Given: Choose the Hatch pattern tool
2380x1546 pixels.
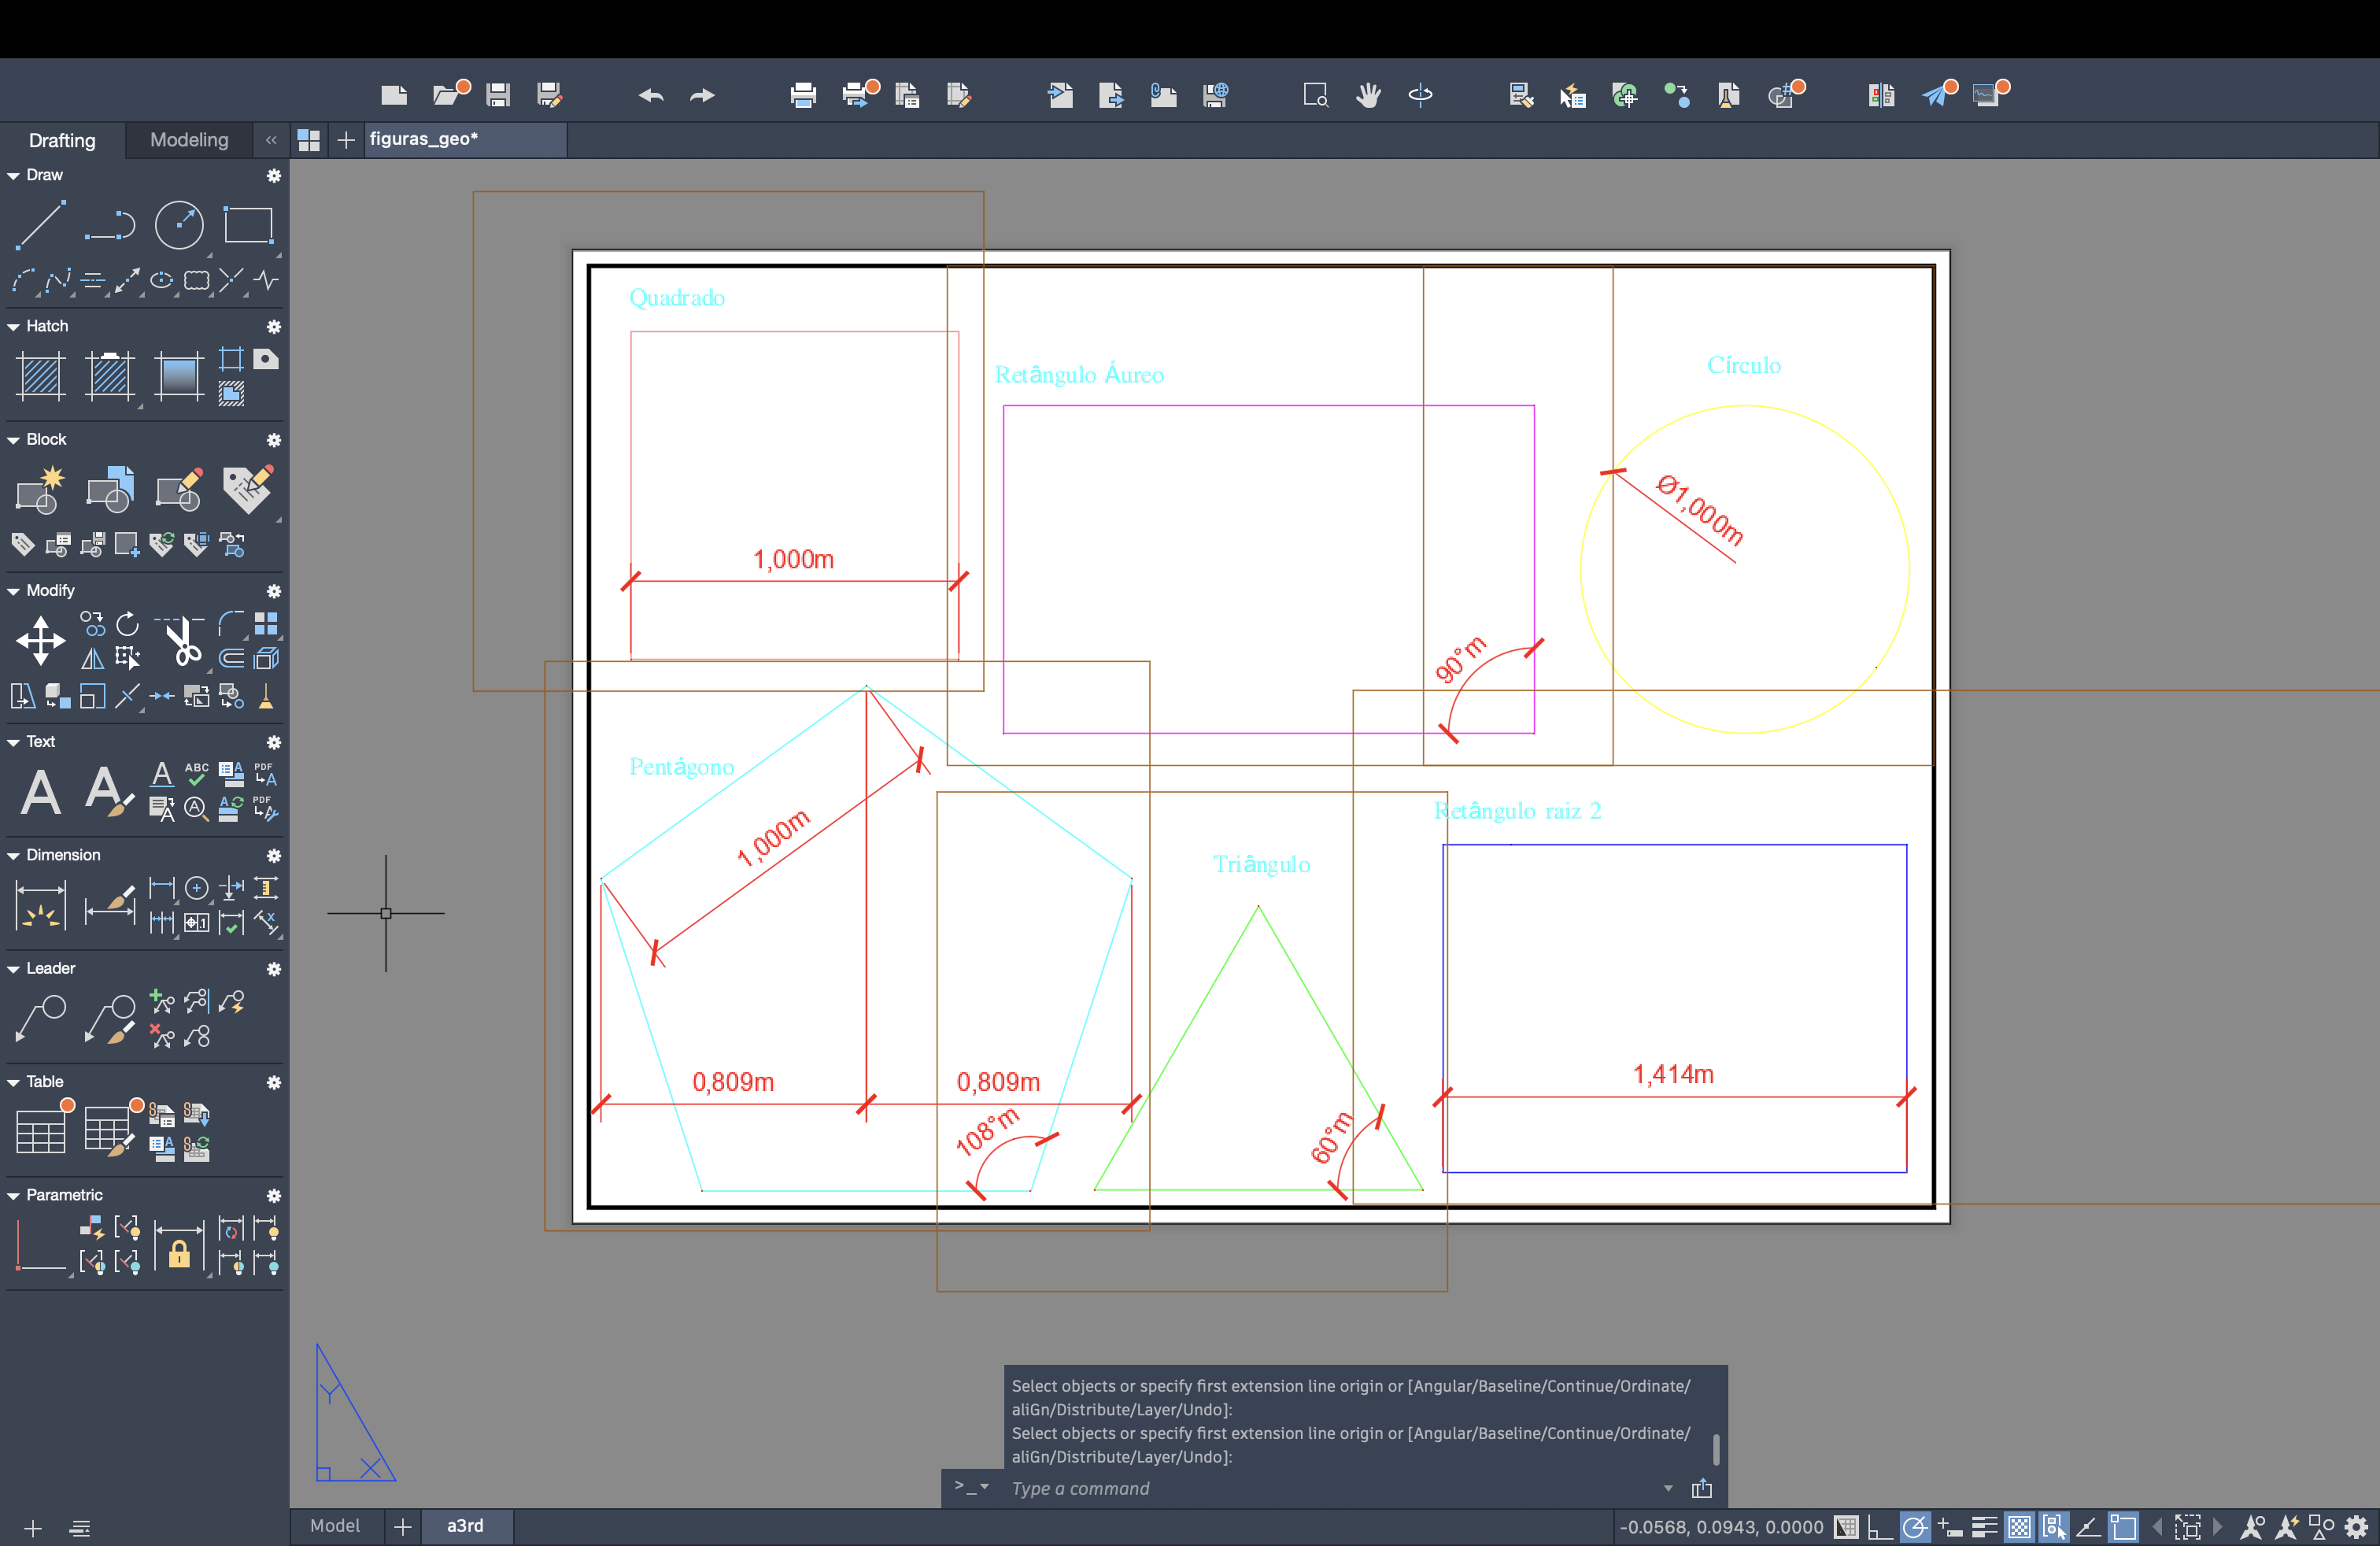Looking at the screenshot, I should (41, 376).
